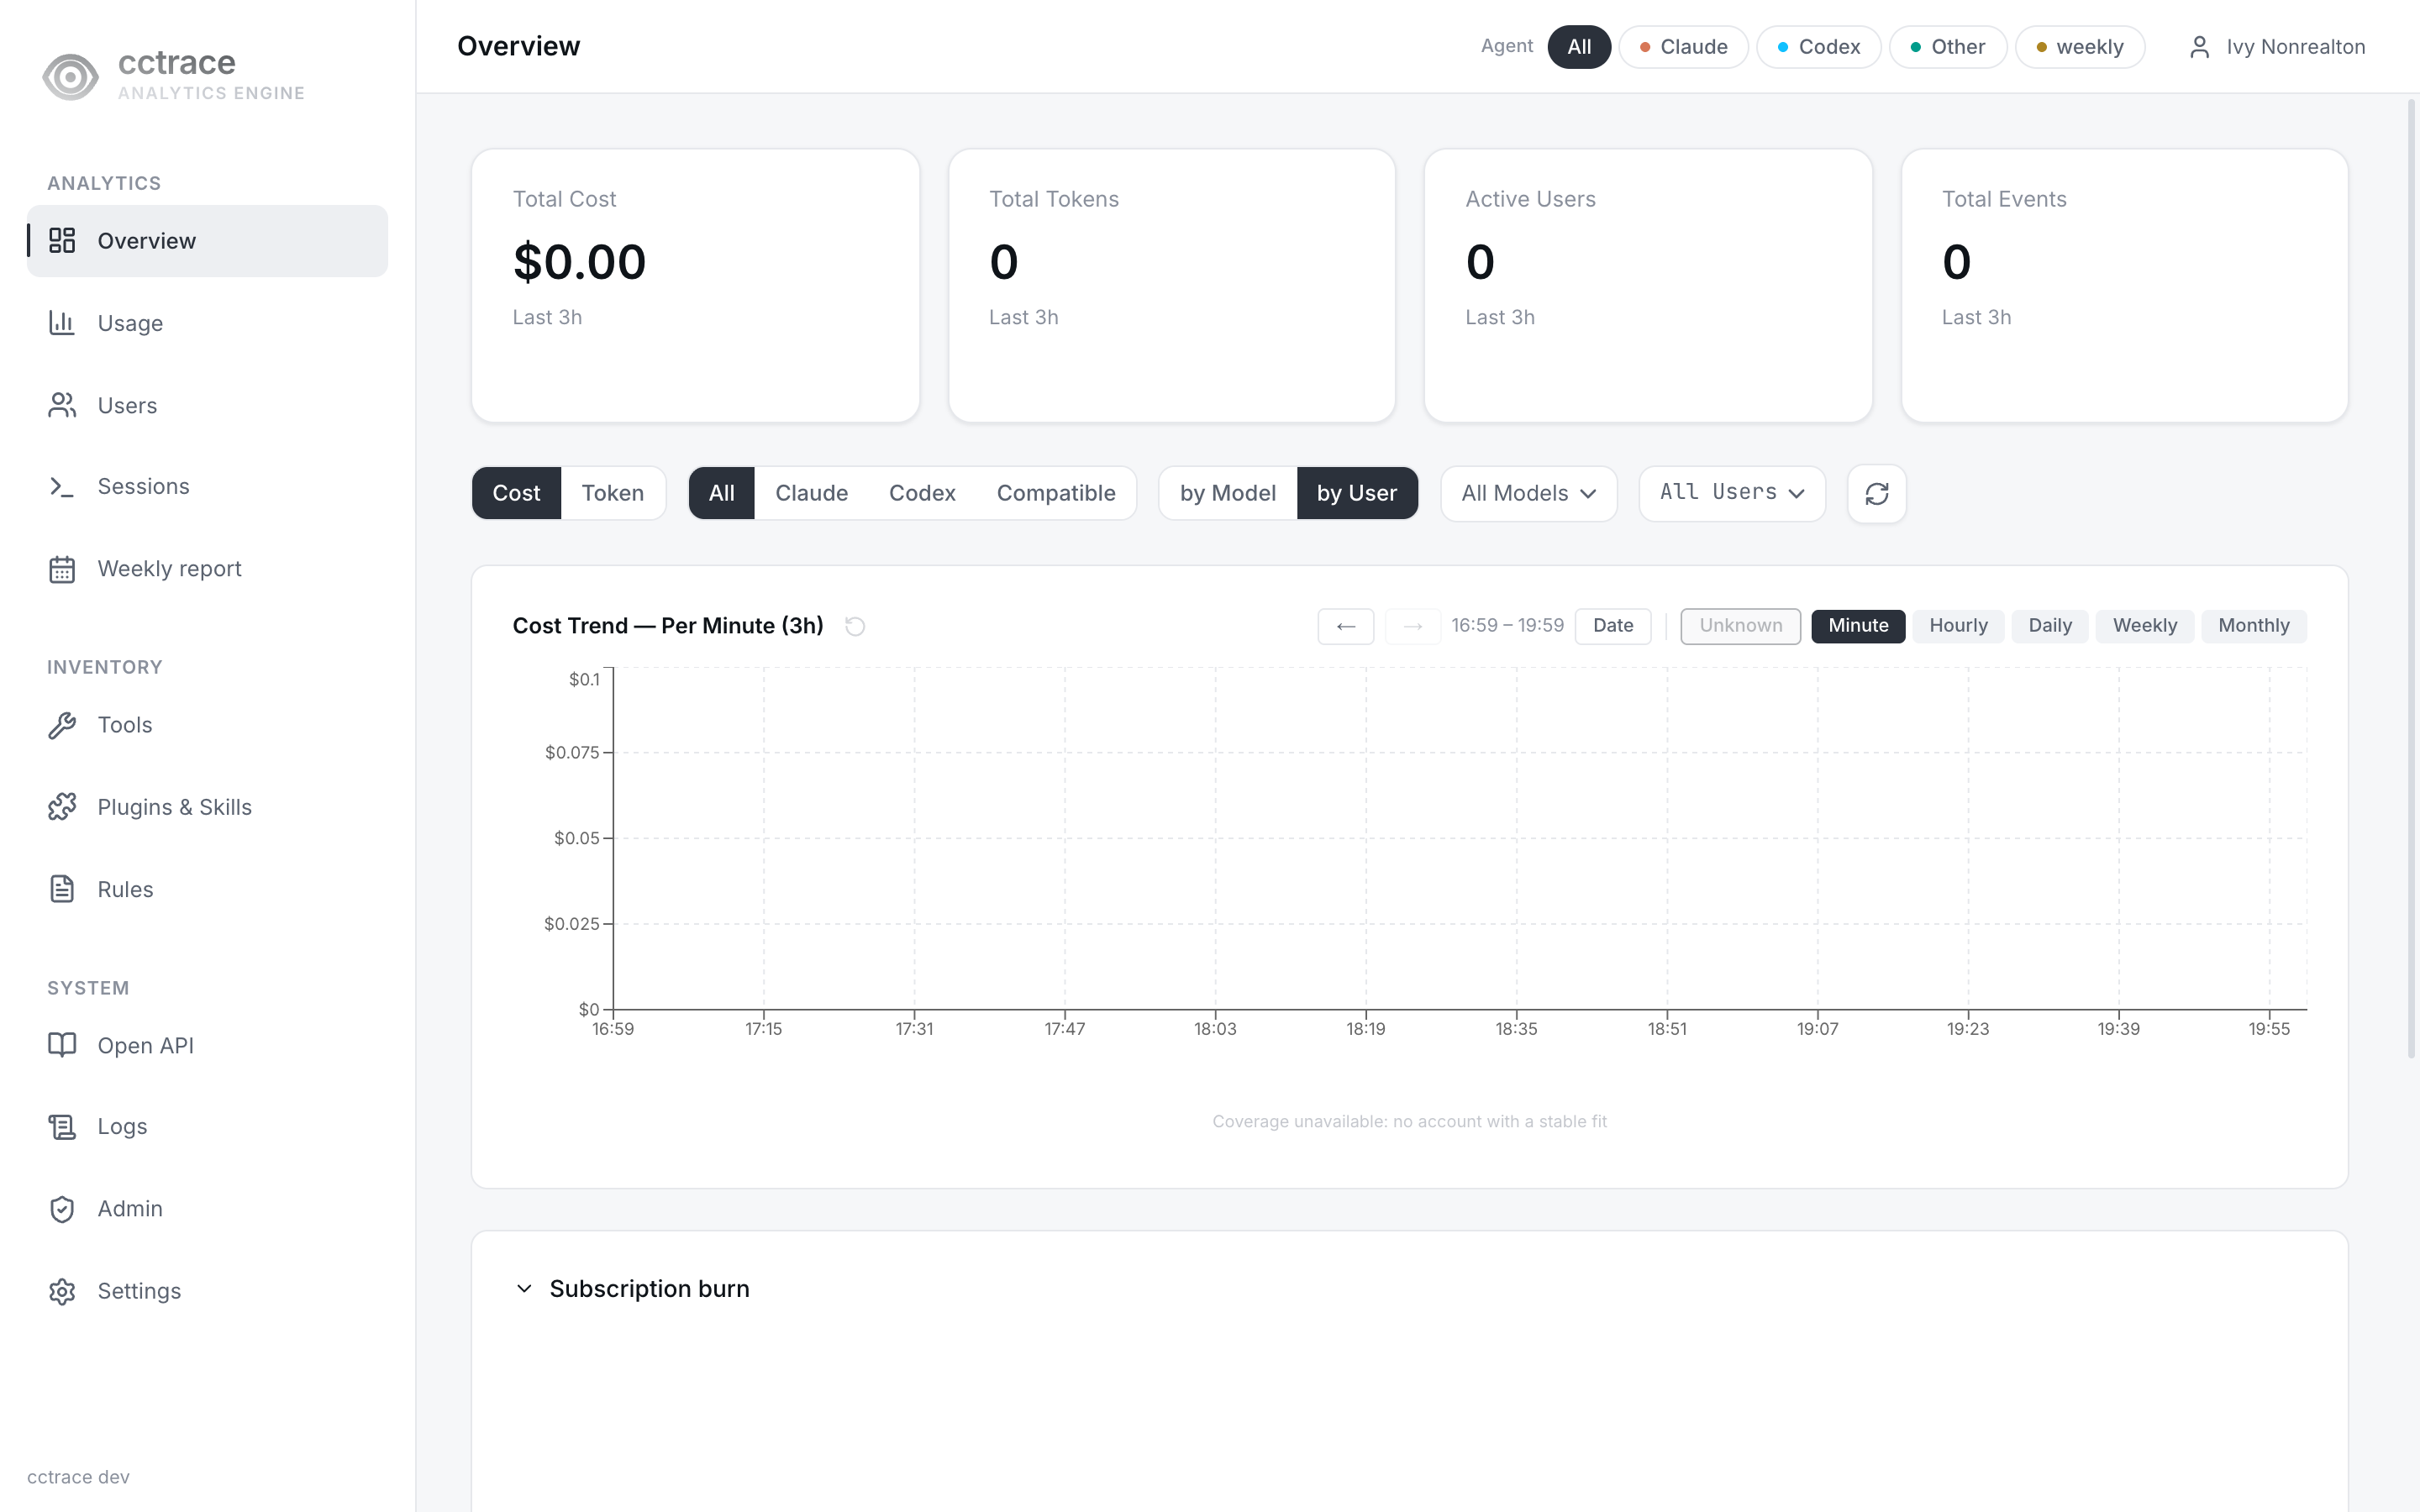The width and height of the screenshot is (2420, 1512).
Task: Click the Open API book icon
Action: coord(62,1045)
